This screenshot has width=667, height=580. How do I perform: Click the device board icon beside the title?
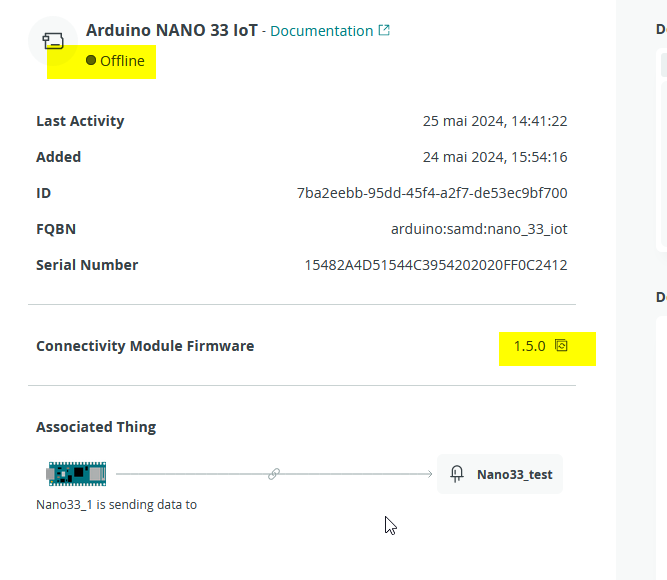53,40
